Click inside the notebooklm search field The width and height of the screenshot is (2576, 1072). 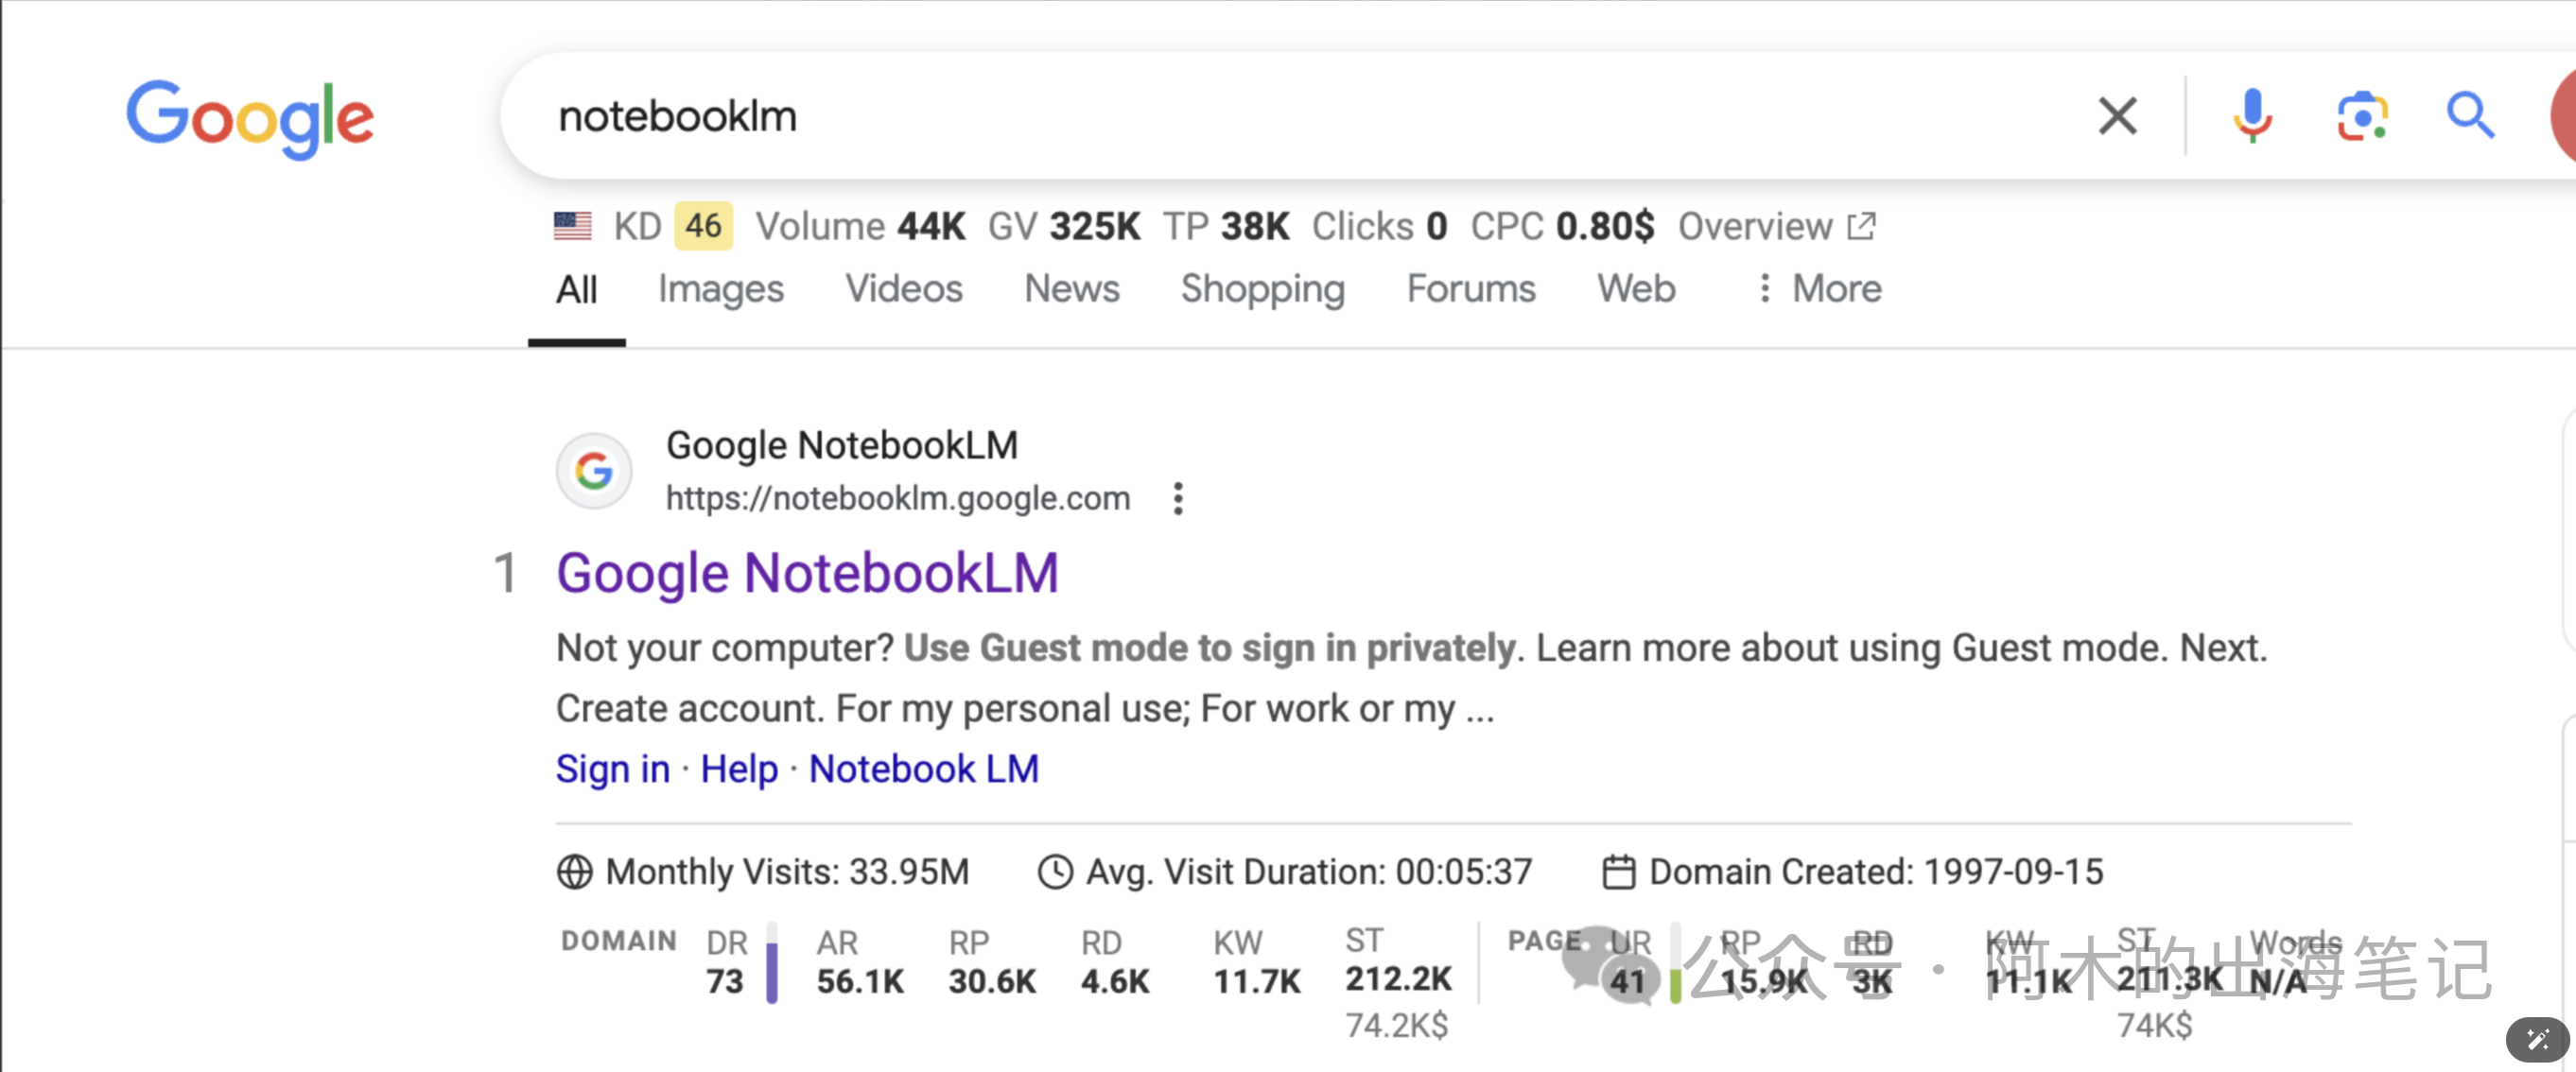pos(1300,116)
